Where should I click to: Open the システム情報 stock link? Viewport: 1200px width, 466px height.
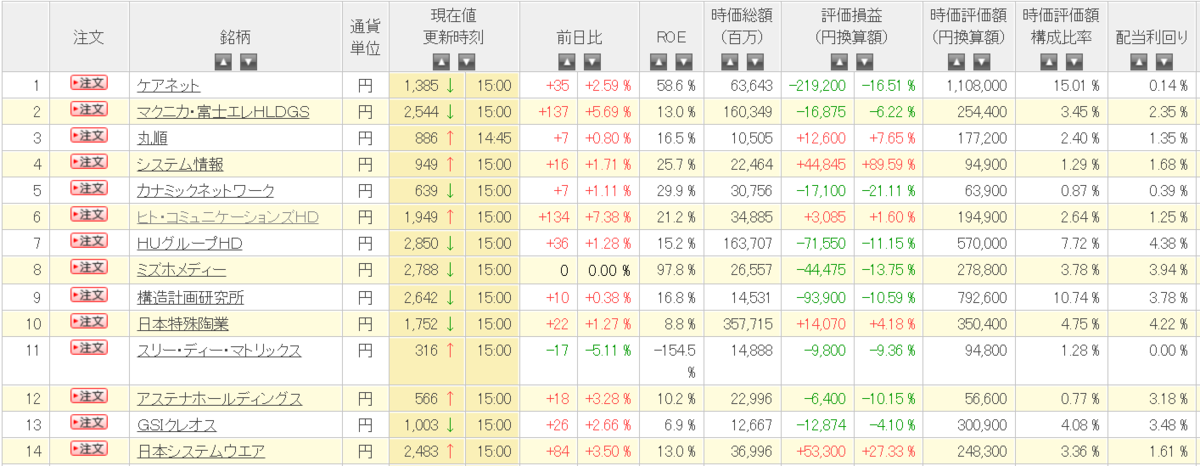point(180,164)
